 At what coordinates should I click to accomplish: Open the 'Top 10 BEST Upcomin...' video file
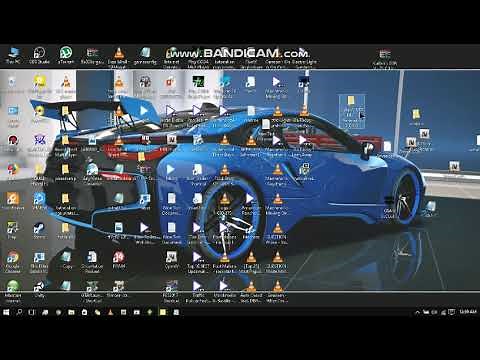[198, 262]
